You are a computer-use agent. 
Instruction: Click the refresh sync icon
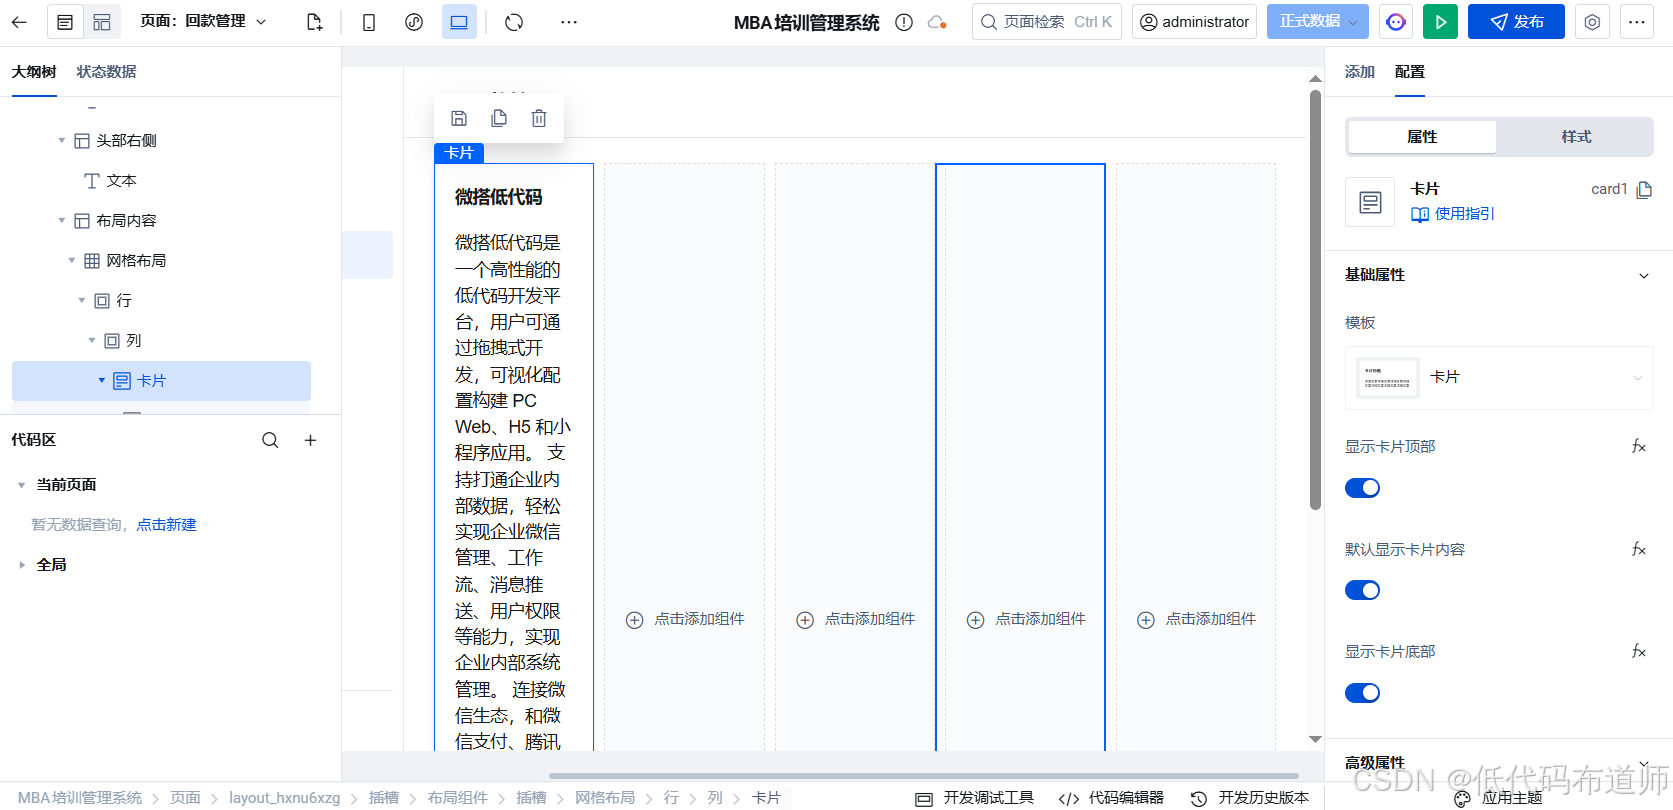click(x=514, y=22)
